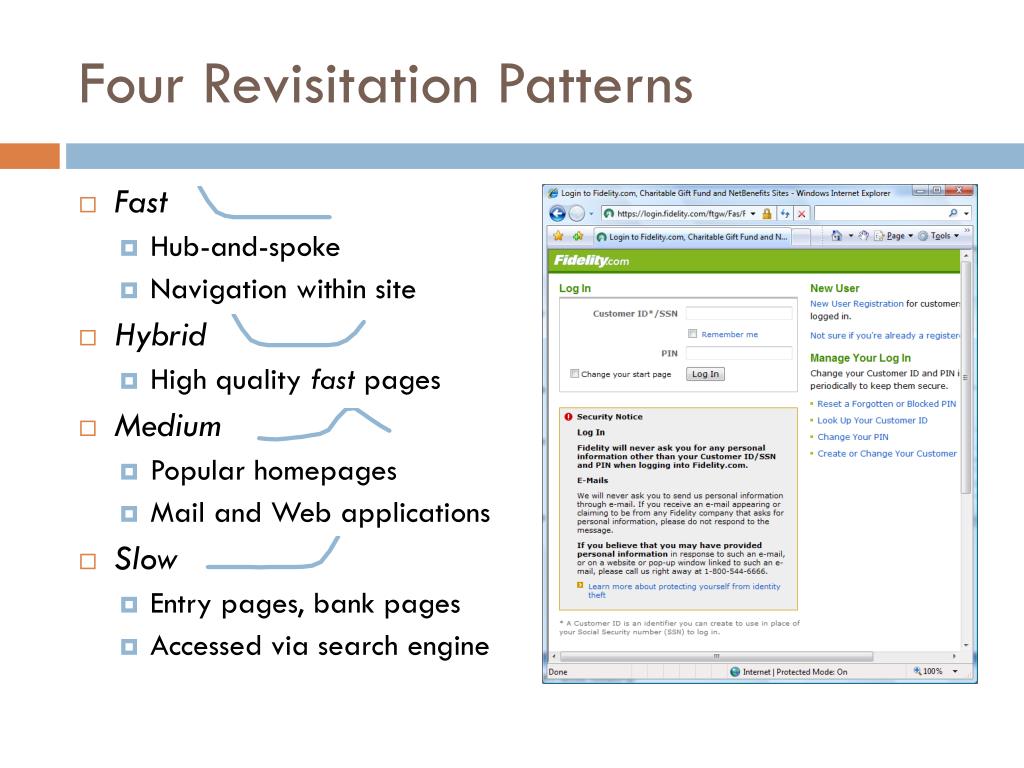Click the Internet Protected Mode On status

[x=795, y=671]
